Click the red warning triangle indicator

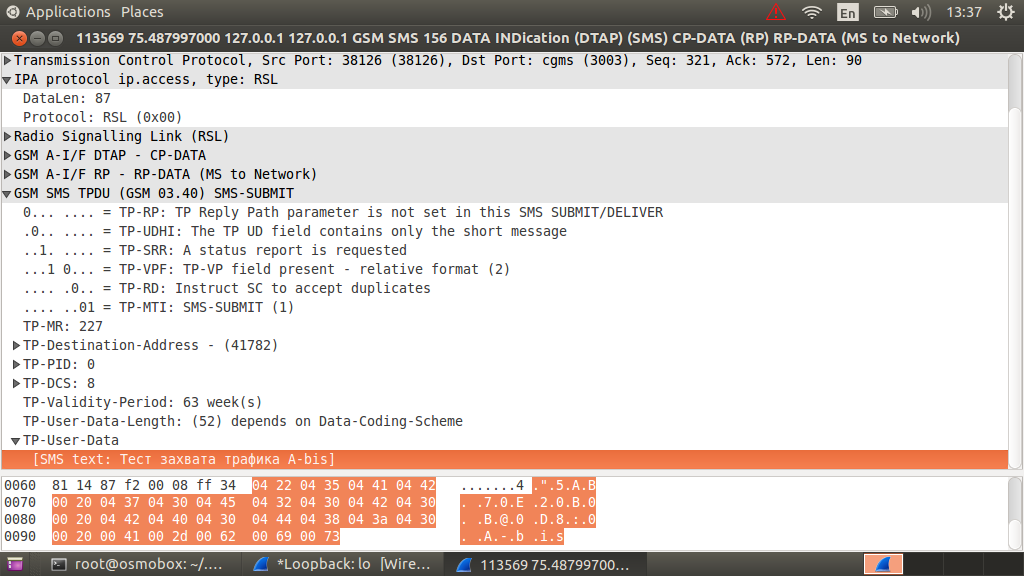(776, 11)
